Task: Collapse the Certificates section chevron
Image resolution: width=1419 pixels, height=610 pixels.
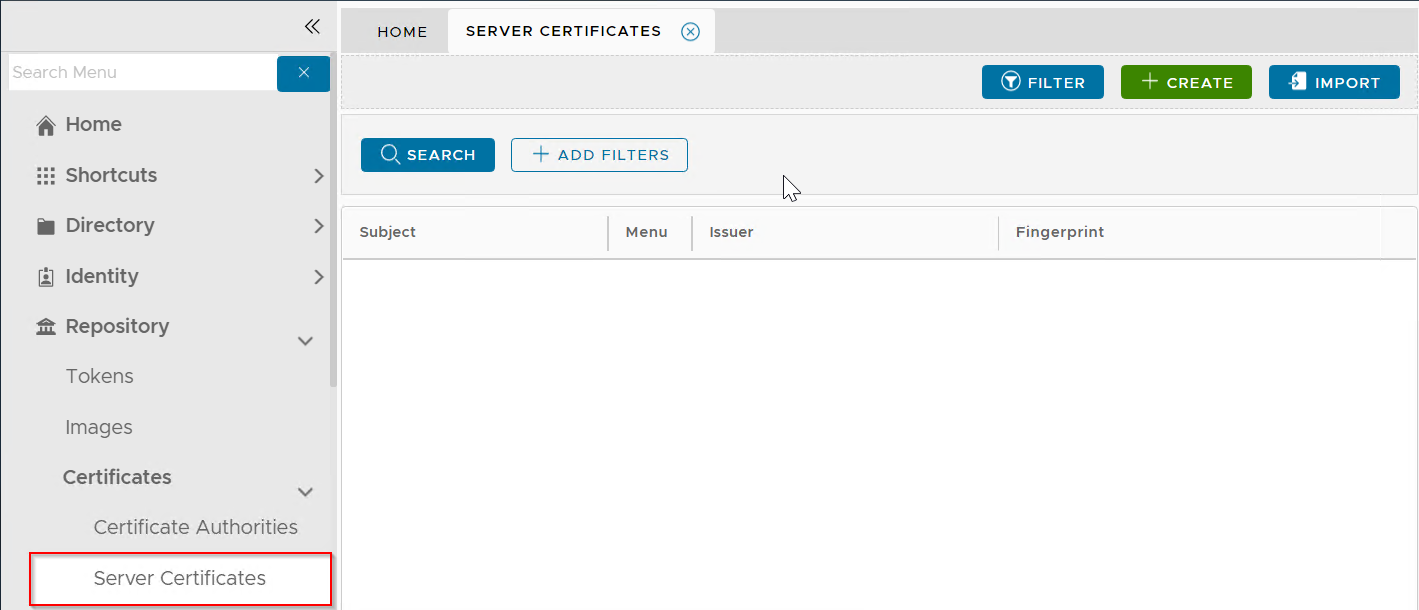Action: coord(306,492)
